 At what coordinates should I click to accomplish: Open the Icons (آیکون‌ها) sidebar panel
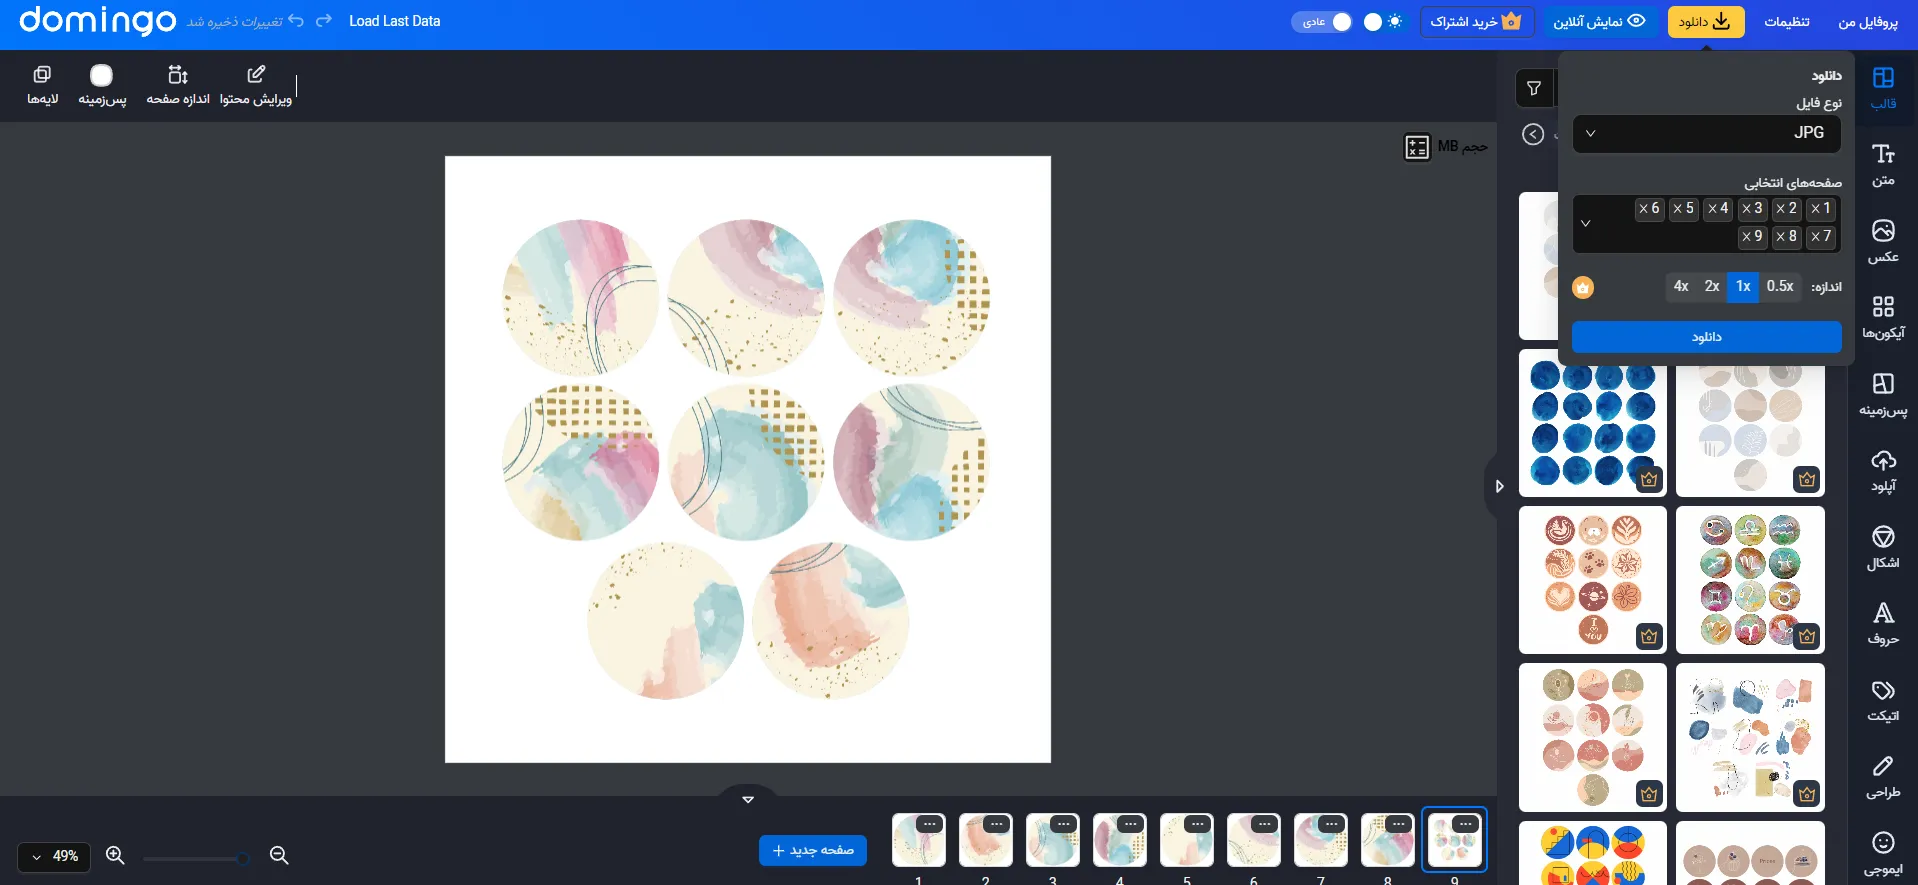tap(1883, 318)
